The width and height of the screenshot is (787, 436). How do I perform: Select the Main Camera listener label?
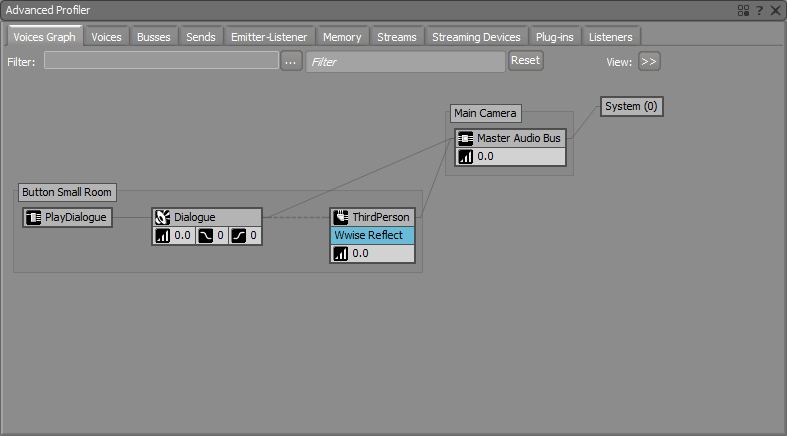[485, 113]
